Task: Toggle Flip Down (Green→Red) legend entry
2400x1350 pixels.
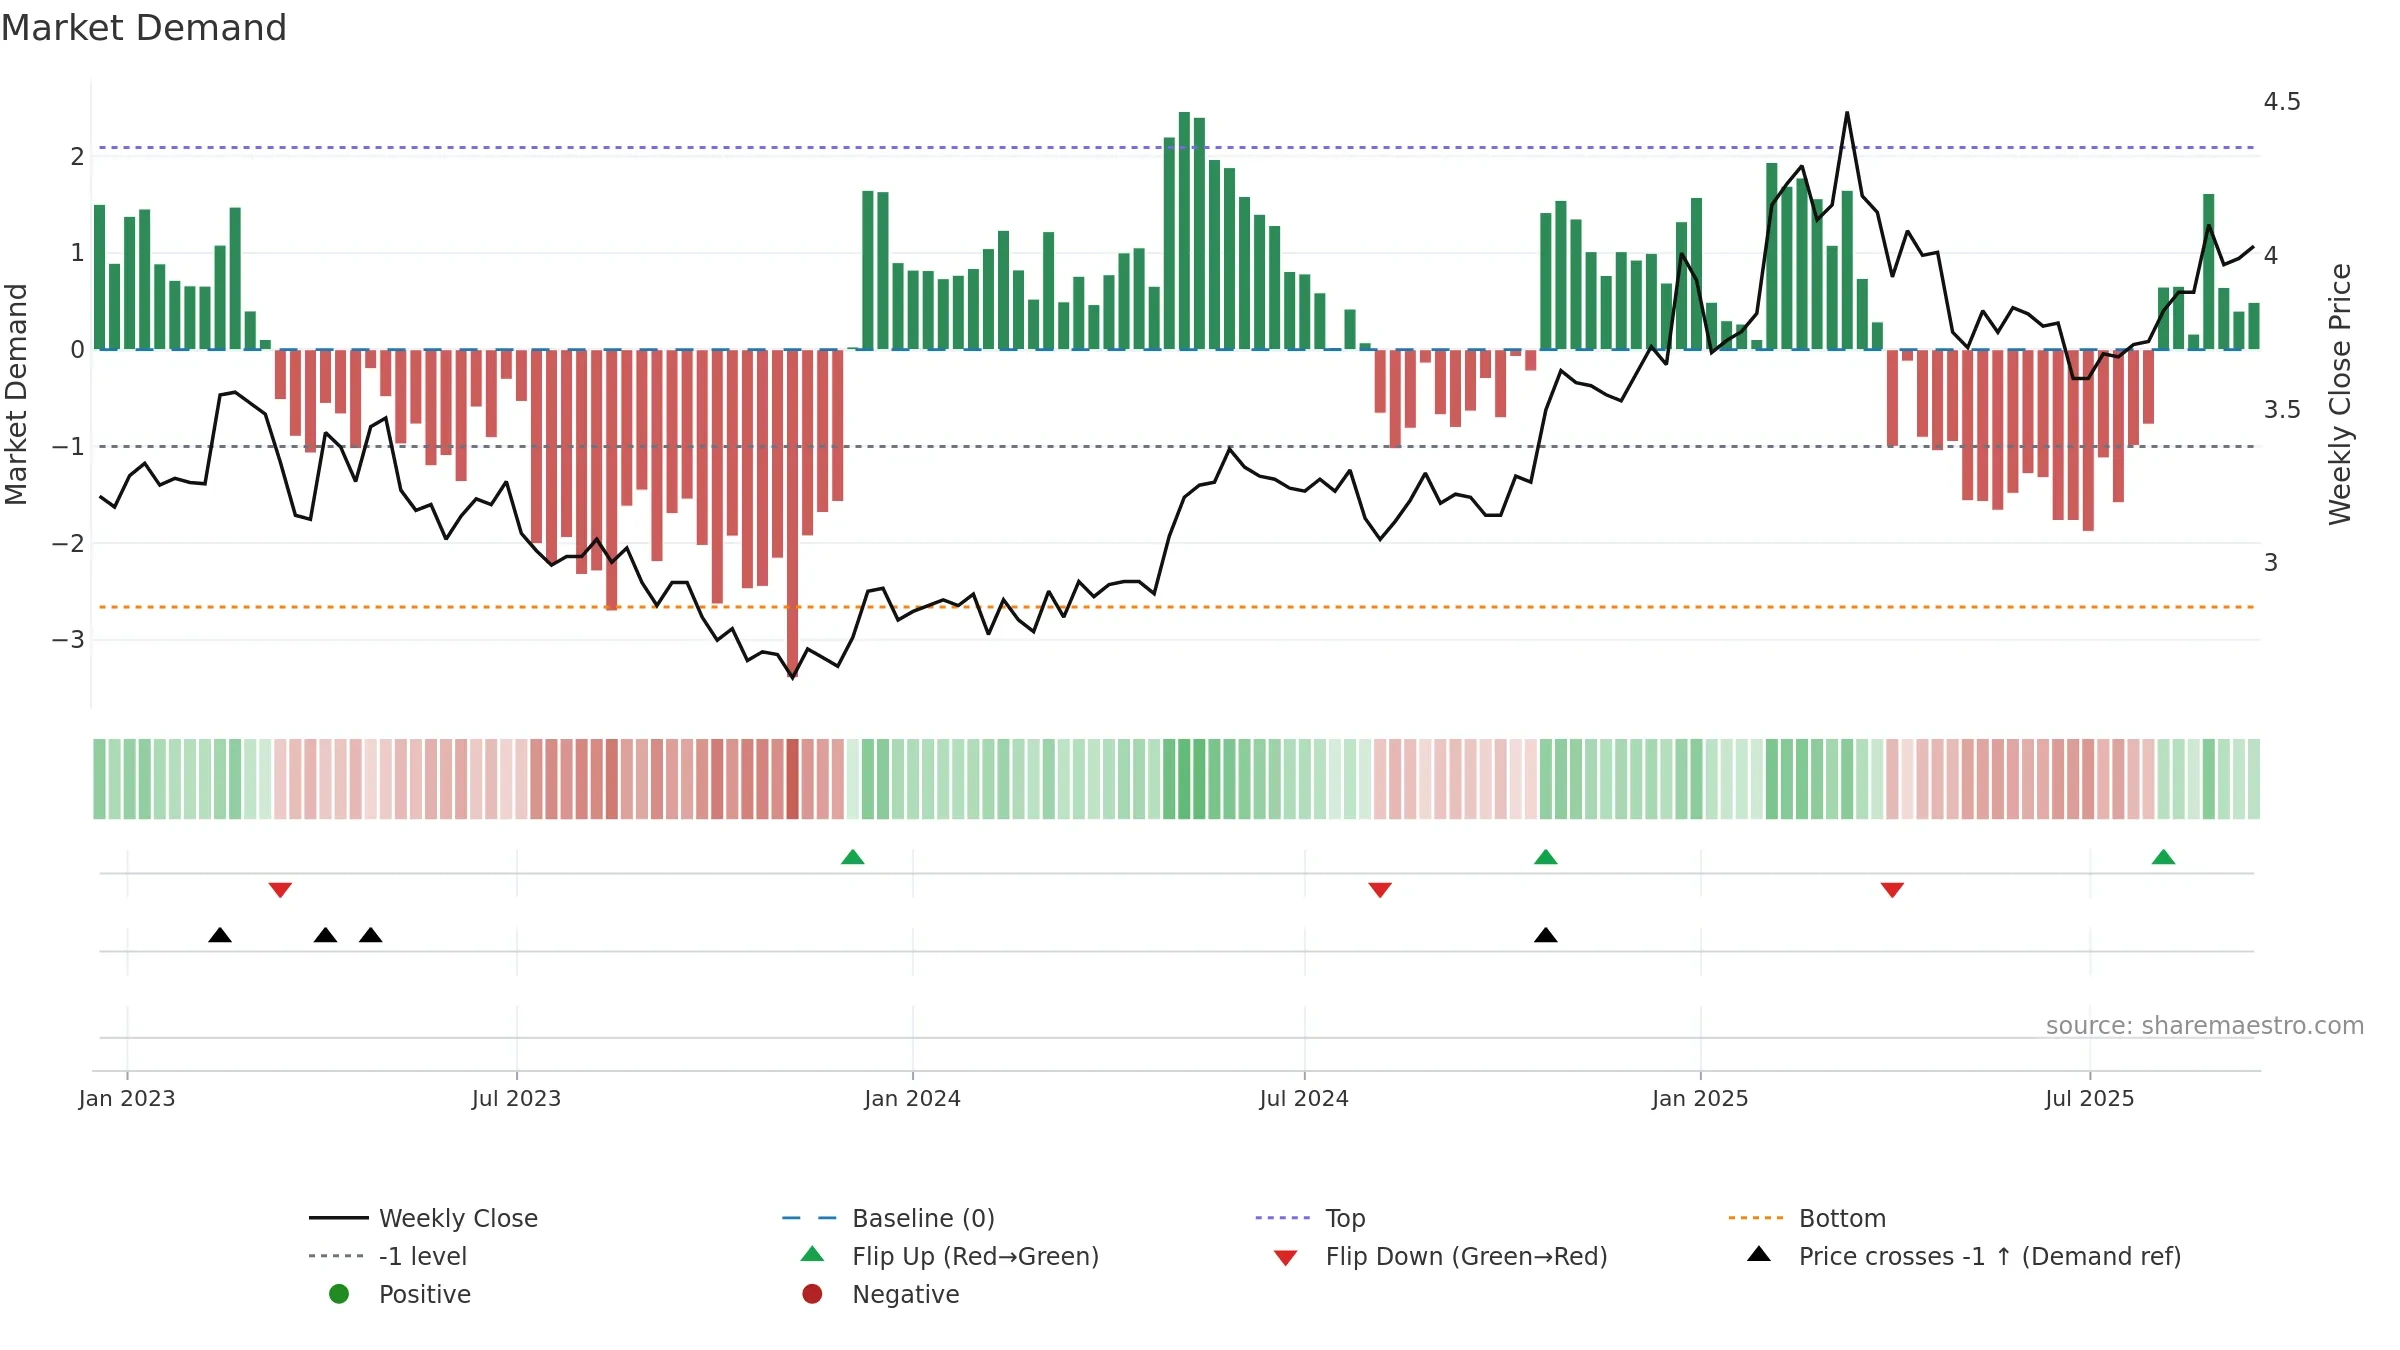Action: click(x=1440, y=1256)
